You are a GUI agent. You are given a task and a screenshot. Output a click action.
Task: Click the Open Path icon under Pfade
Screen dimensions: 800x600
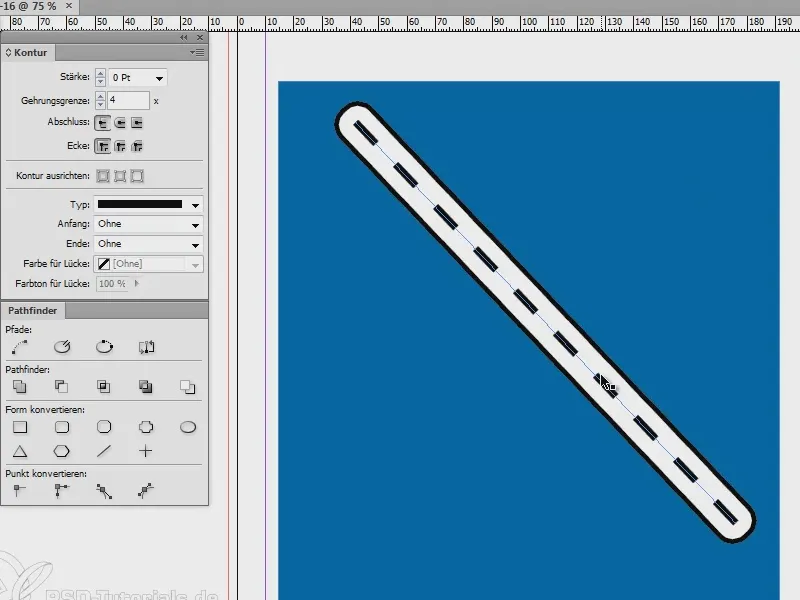pos(62,347)
